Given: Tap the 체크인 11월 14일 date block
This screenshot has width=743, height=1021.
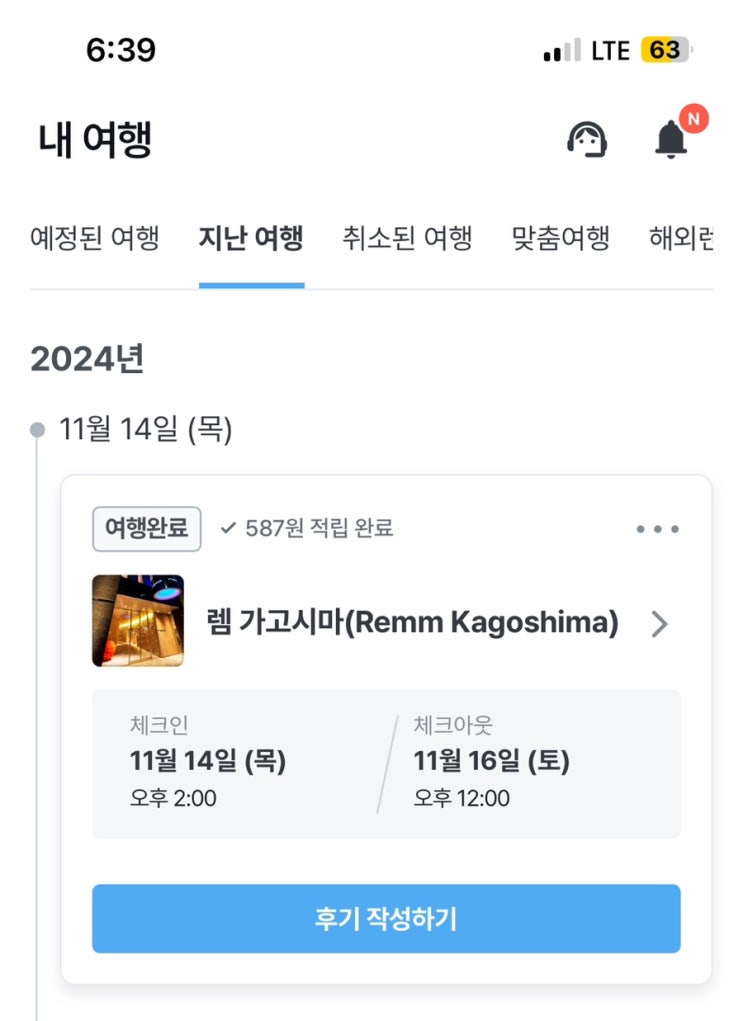Looking at the screenshot, I should pos(208,762).
